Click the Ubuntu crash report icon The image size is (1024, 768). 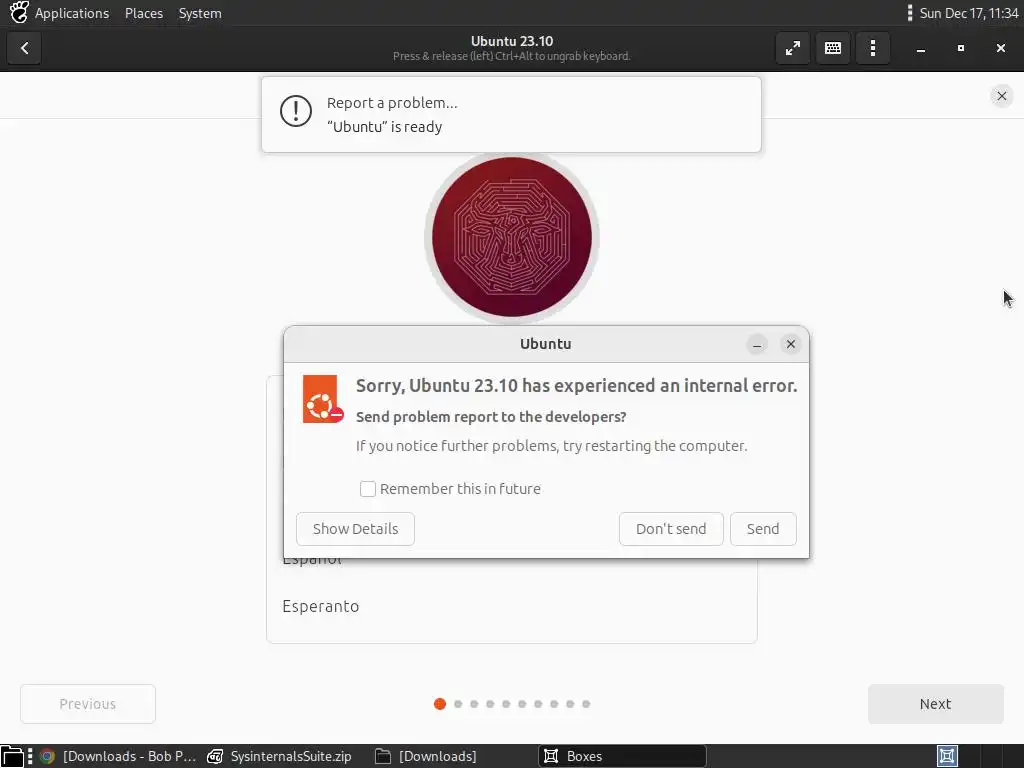tap(323, 399)
